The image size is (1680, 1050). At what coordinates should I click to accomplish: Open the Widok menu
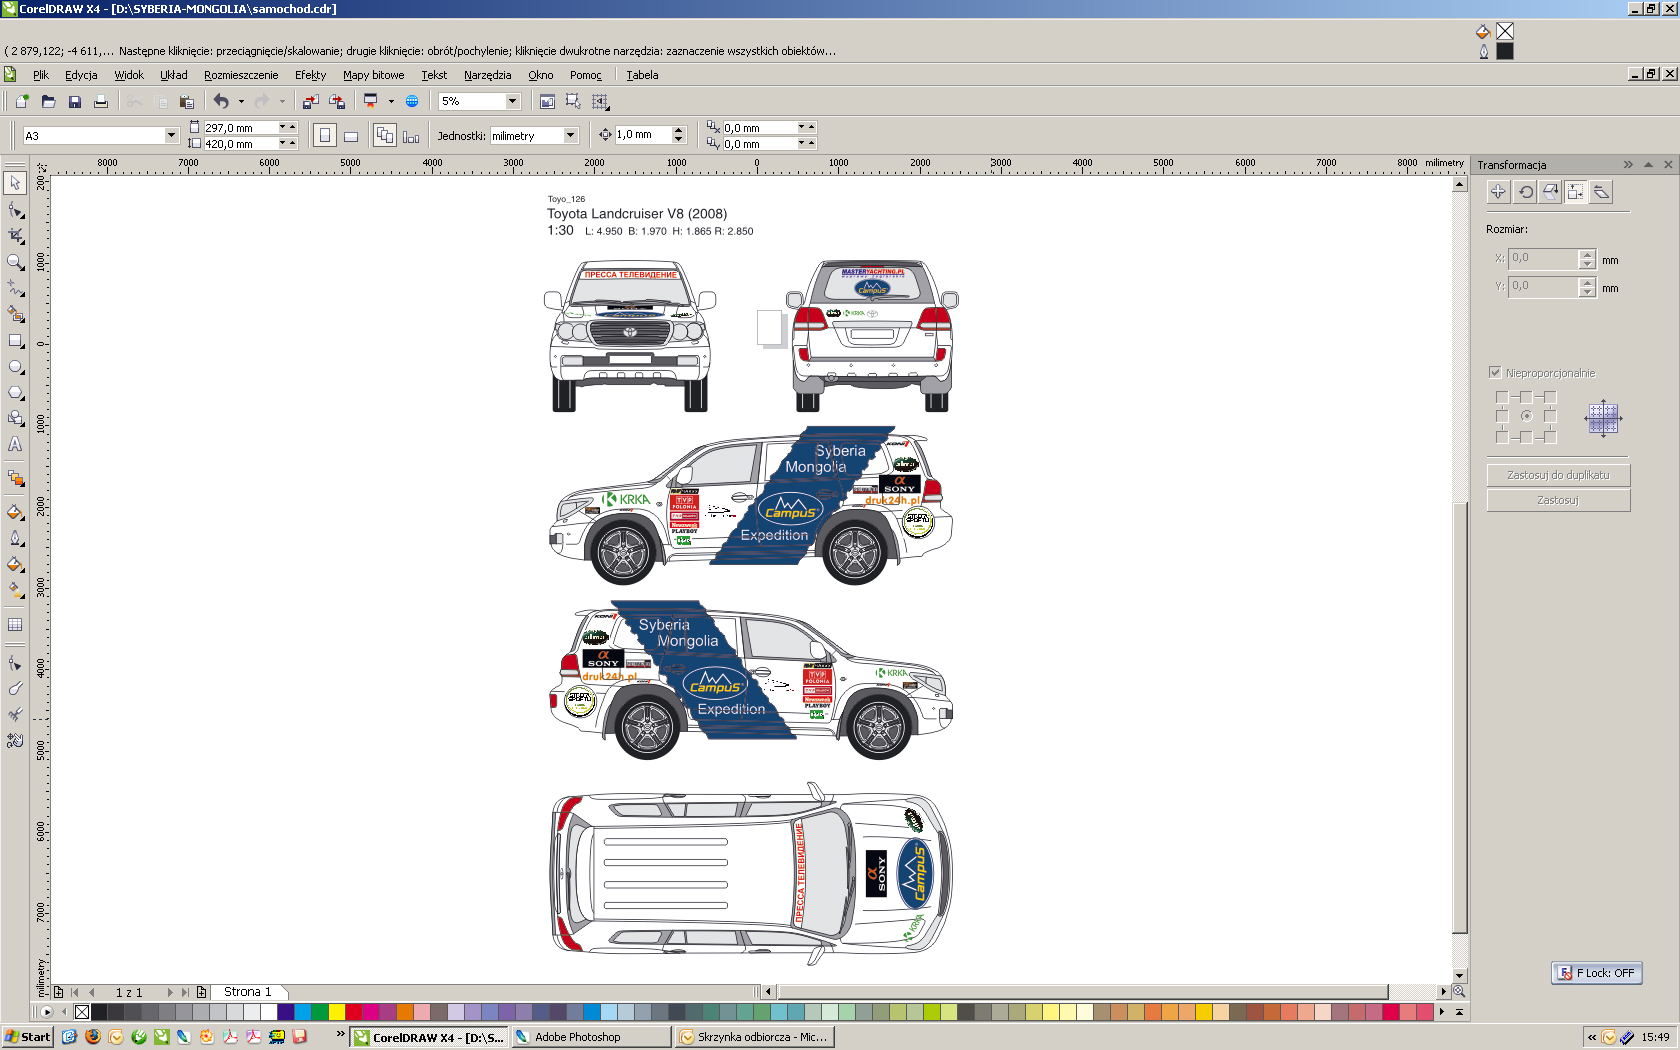click(x=129, y=75)
